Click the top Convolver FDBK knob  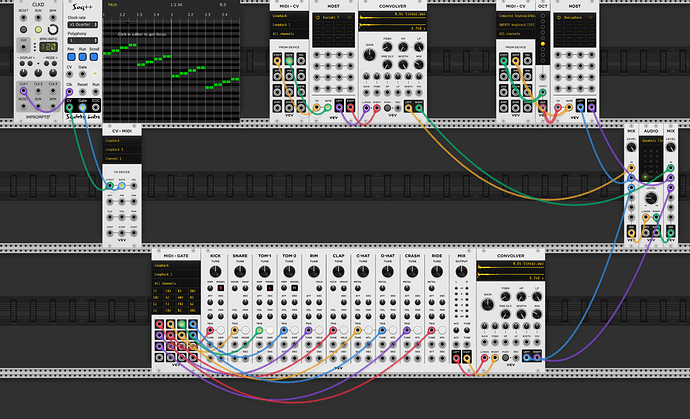387,47
